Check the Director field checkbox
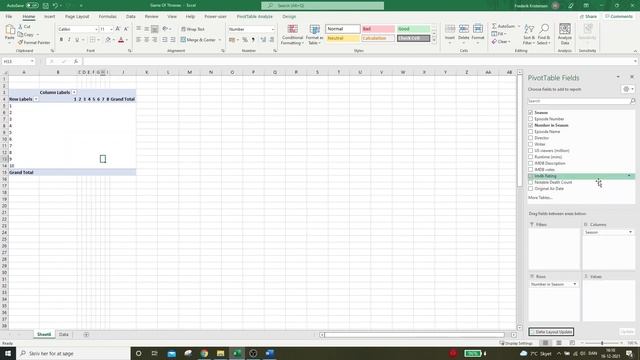640x360 pixels. coord(531,138)
